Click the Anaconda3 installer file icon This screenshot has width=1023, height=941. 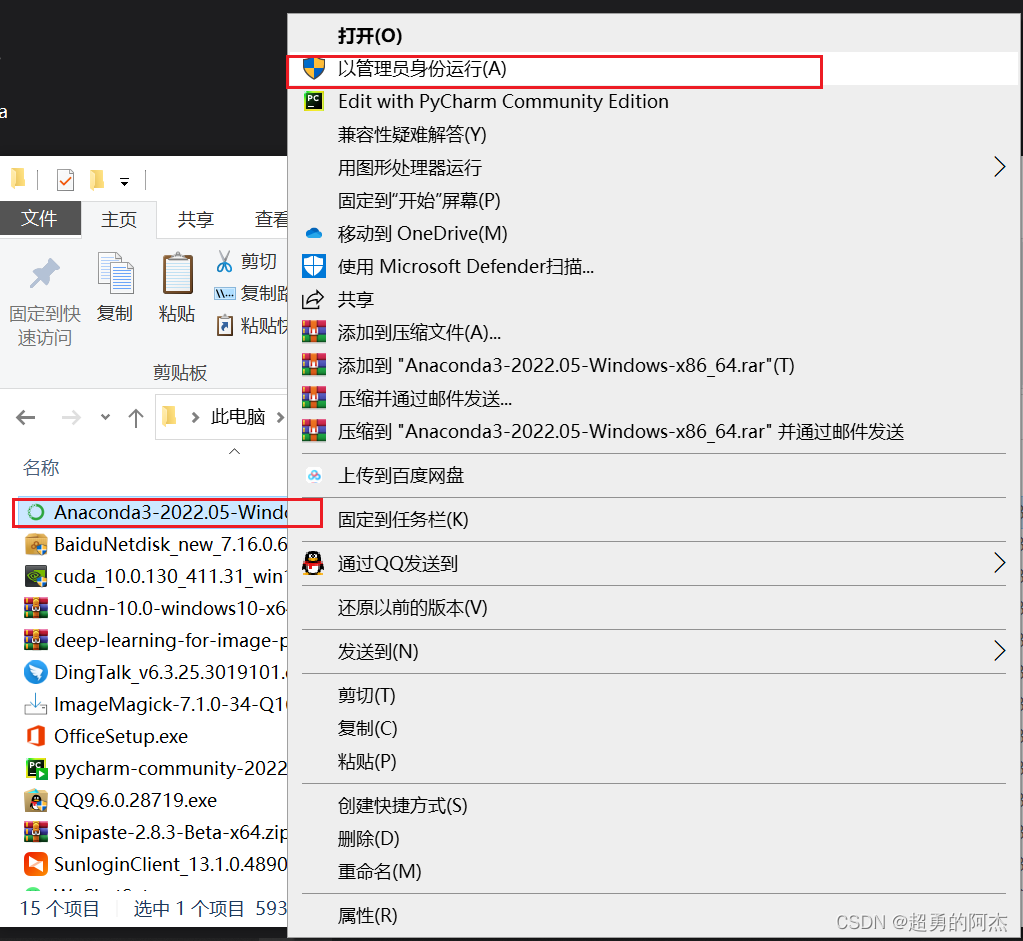click(x=36, y=512)
